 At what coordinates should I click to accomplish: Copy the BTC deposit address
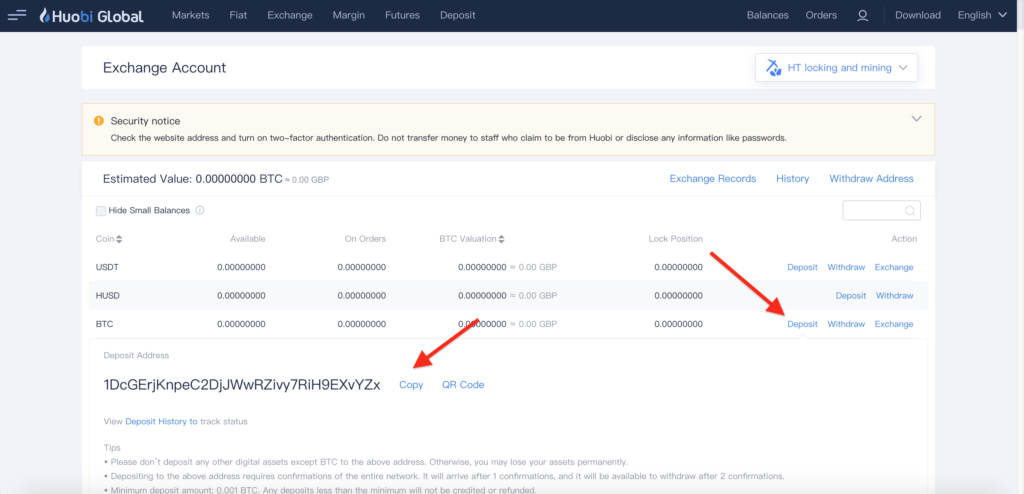[411, 385]
